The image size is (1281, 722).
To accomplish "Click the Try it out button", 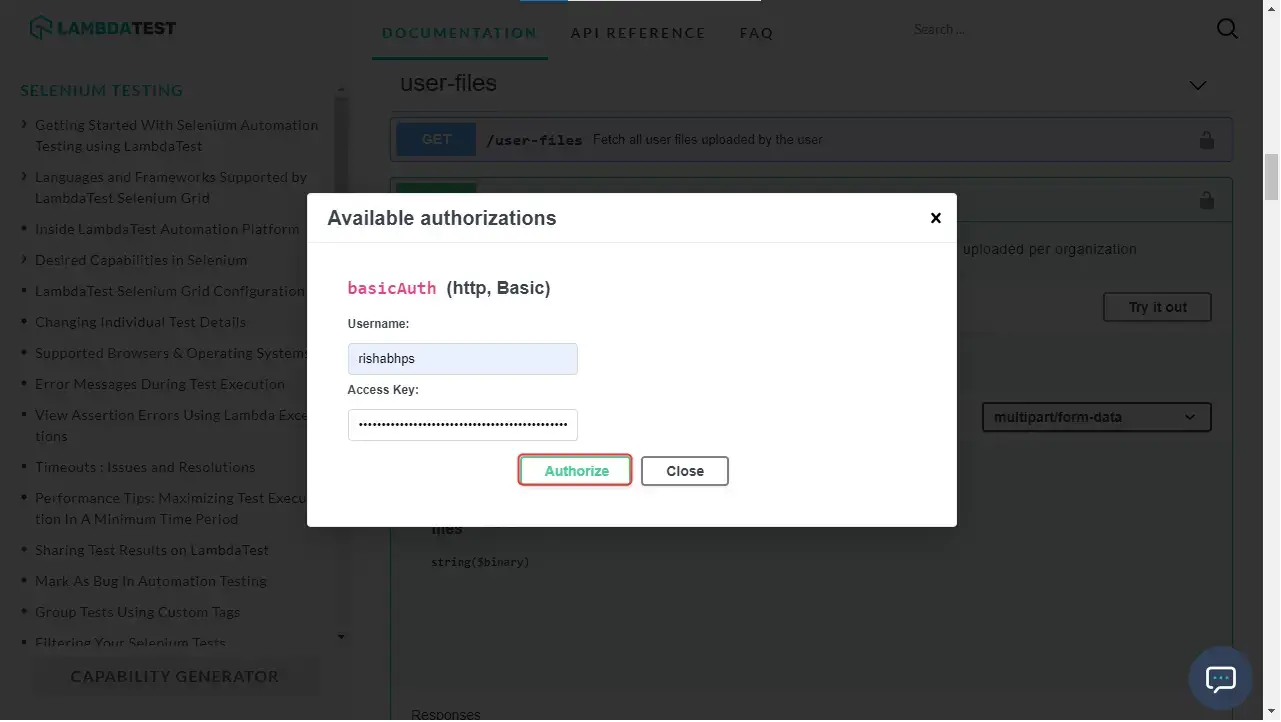I will coord(1157,307).
